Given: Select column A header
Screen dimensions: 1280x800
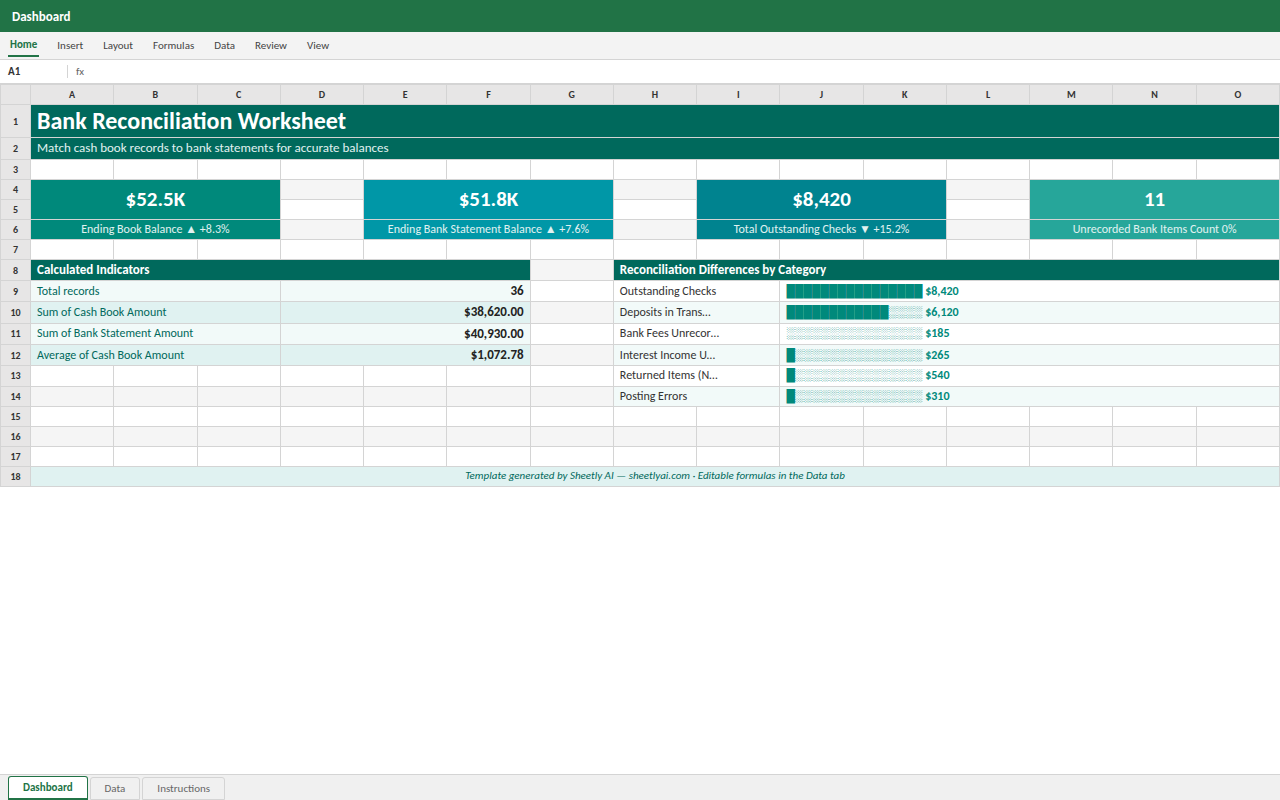Looking at the screenshot, I should tap(72, 95).
